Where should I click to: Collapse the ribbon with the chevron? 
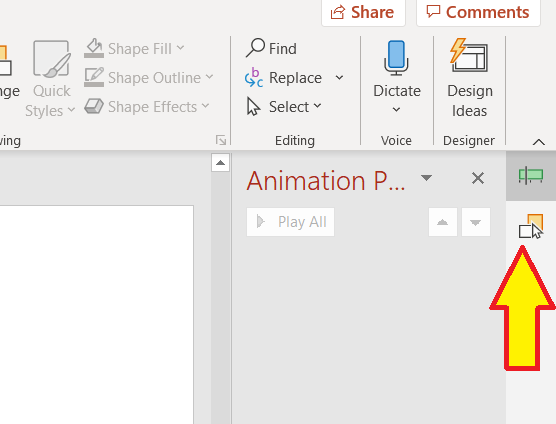539,142
